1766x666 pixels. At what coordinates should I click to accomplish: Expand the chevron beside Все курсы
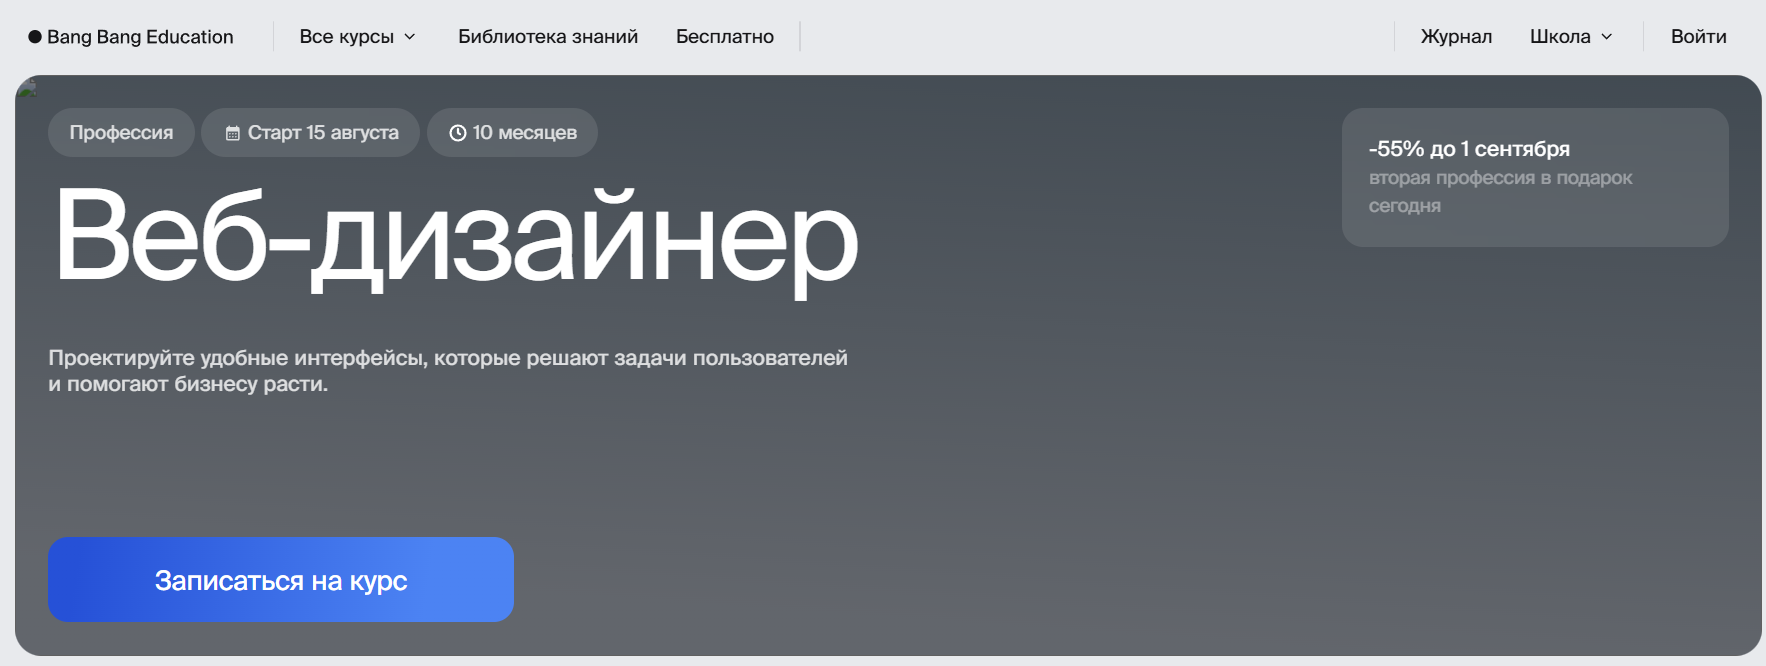click(410, 37)
